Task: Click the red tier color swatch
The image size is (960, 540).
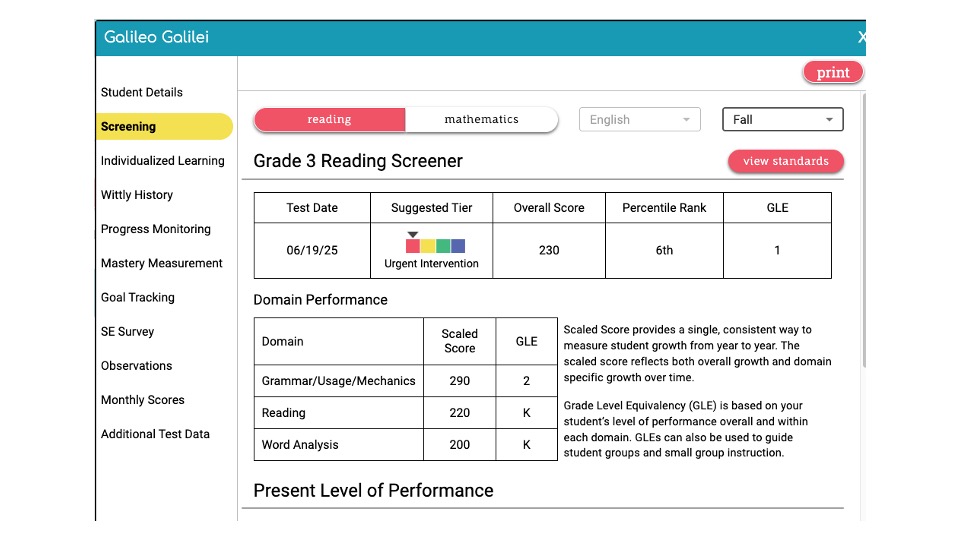Action: (x=413, y=246)
